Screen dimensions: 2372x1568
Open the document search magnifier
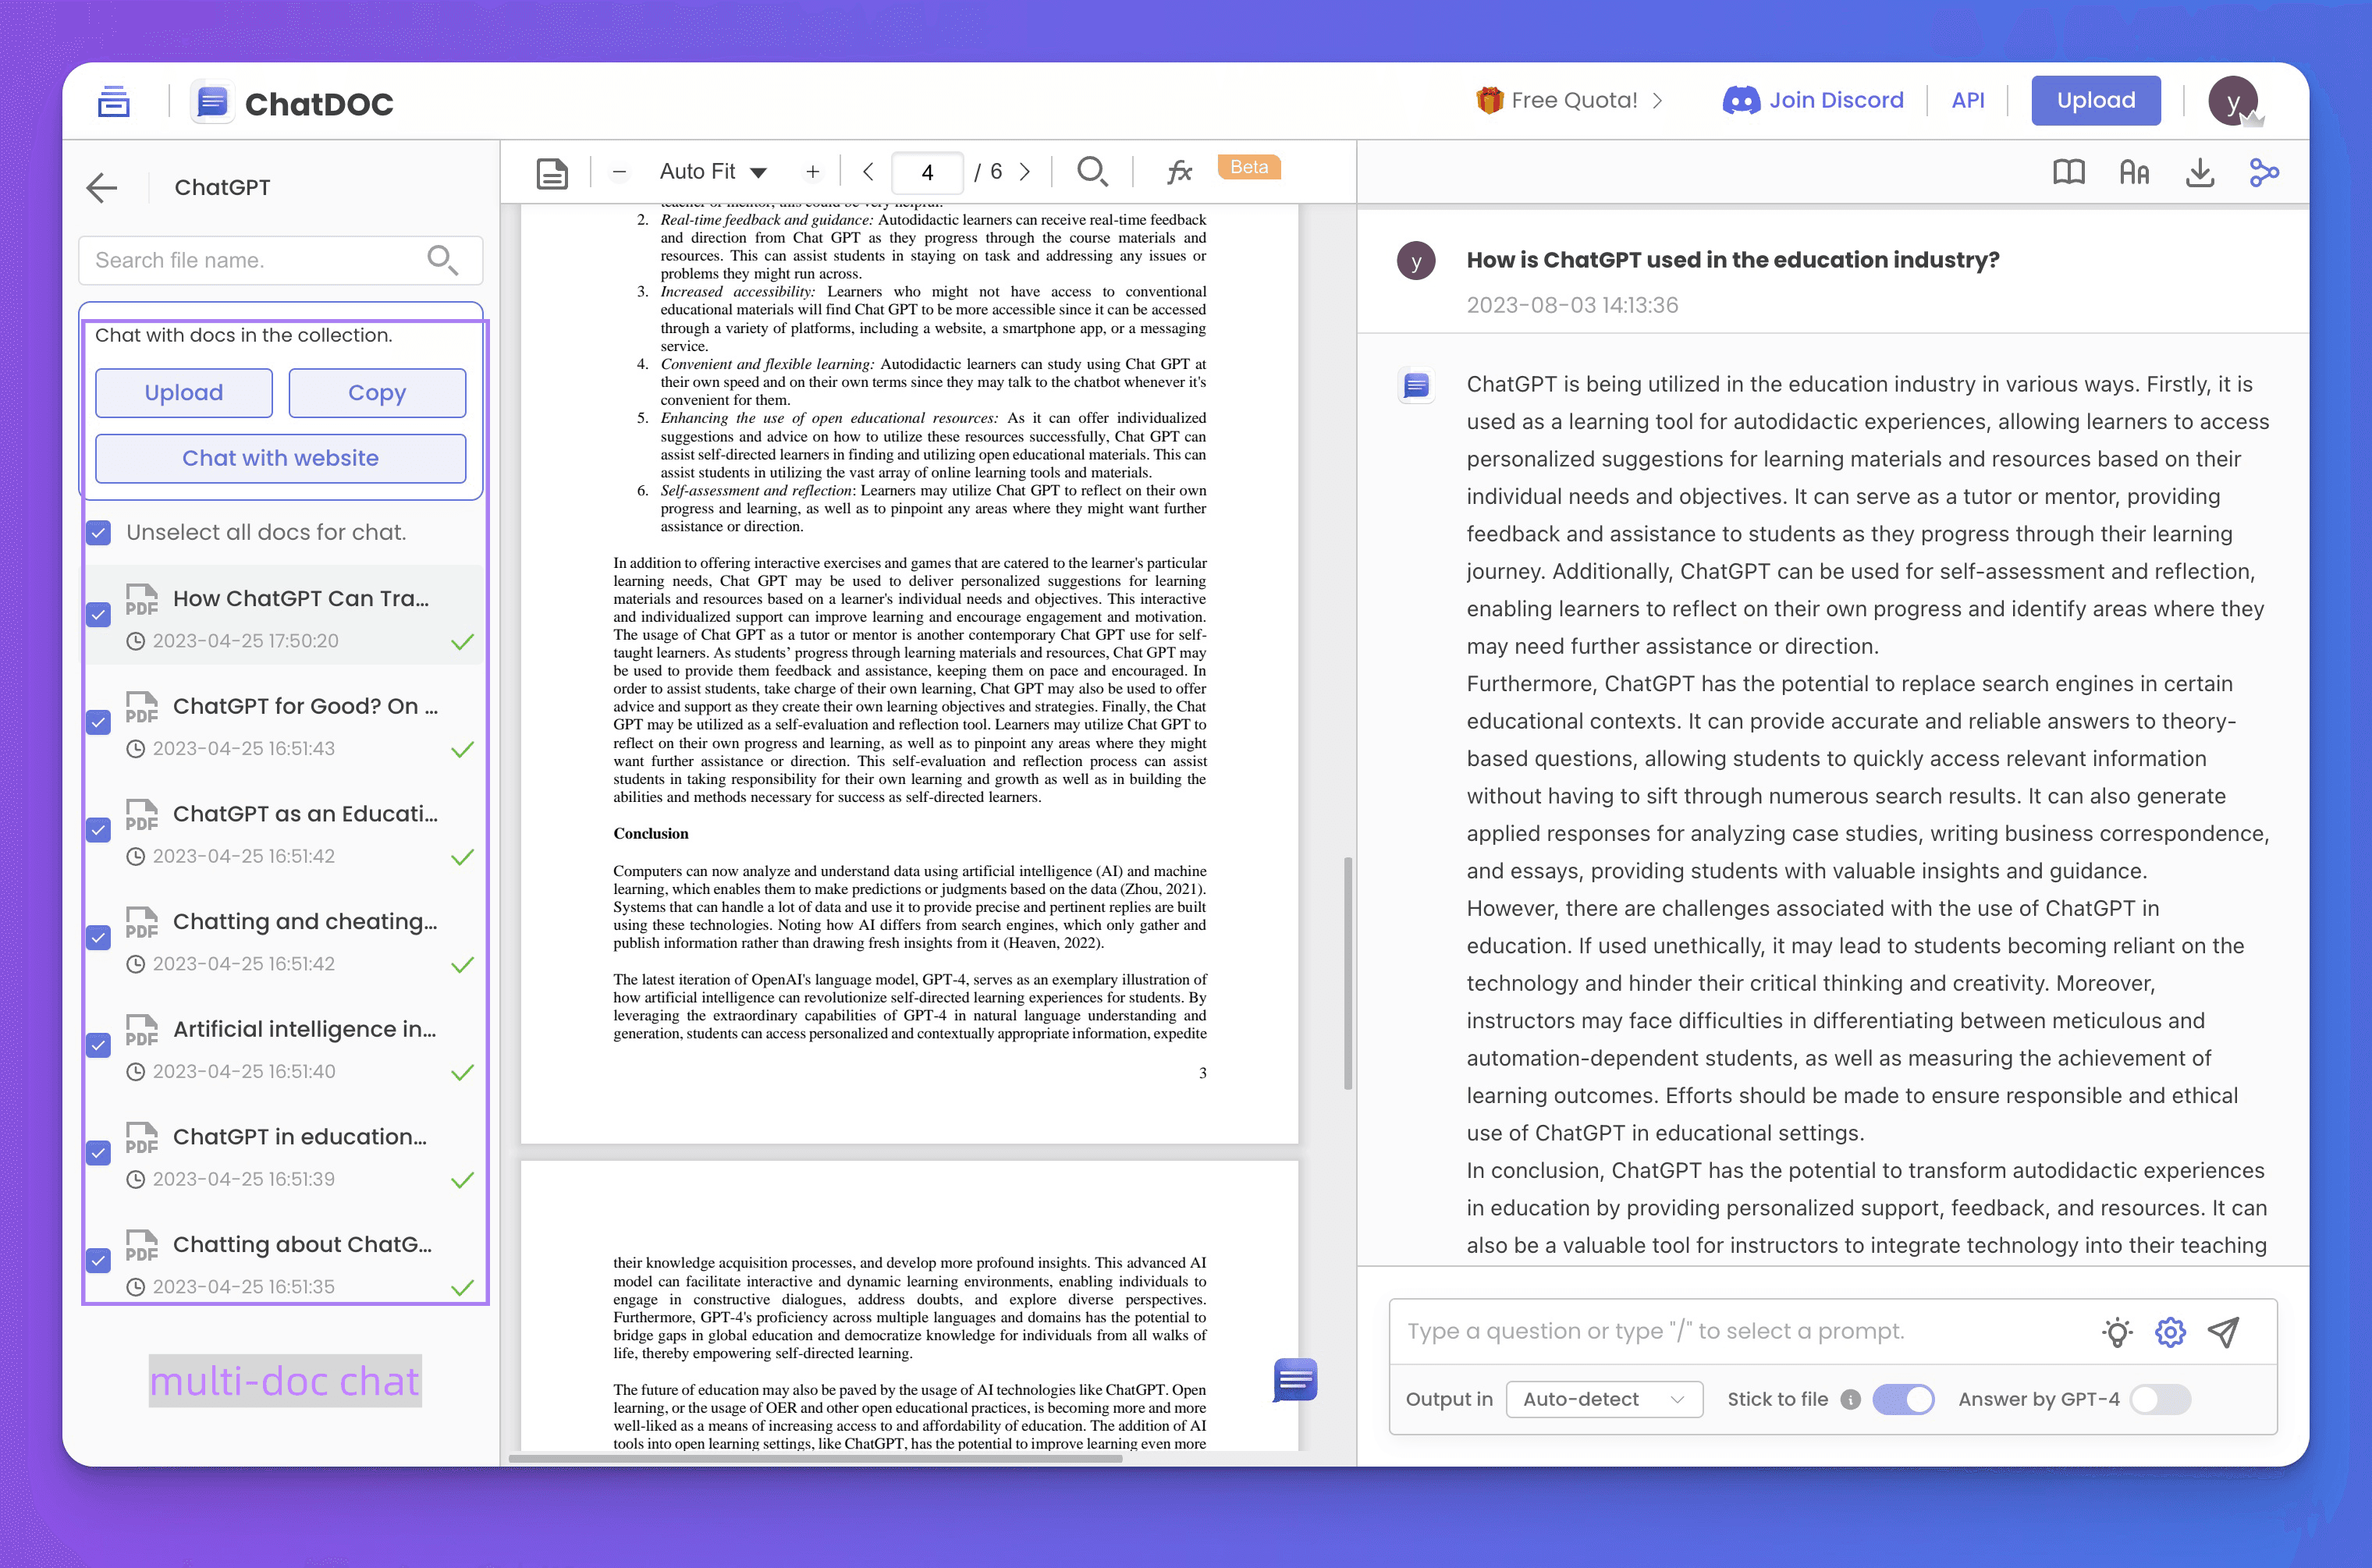(x=1091, y=172)
